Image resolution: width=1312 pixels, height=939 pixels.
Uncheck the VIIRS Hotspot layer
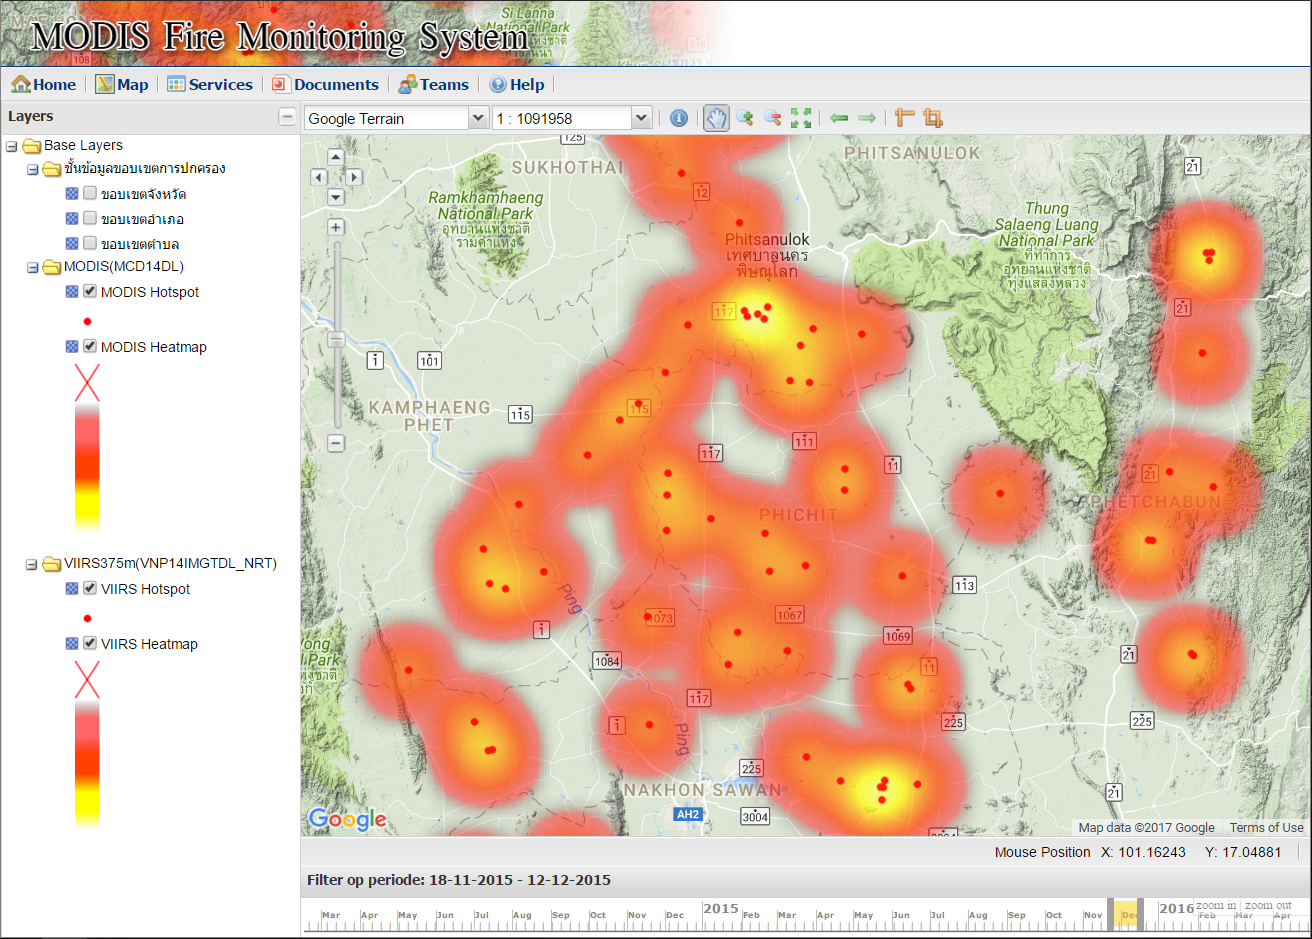tap(90, 588)
